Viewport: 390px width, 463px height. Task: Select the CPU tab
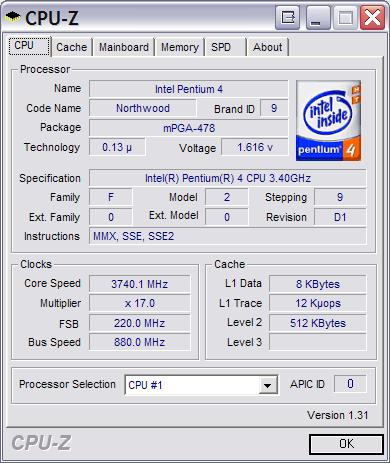[29, 46]
